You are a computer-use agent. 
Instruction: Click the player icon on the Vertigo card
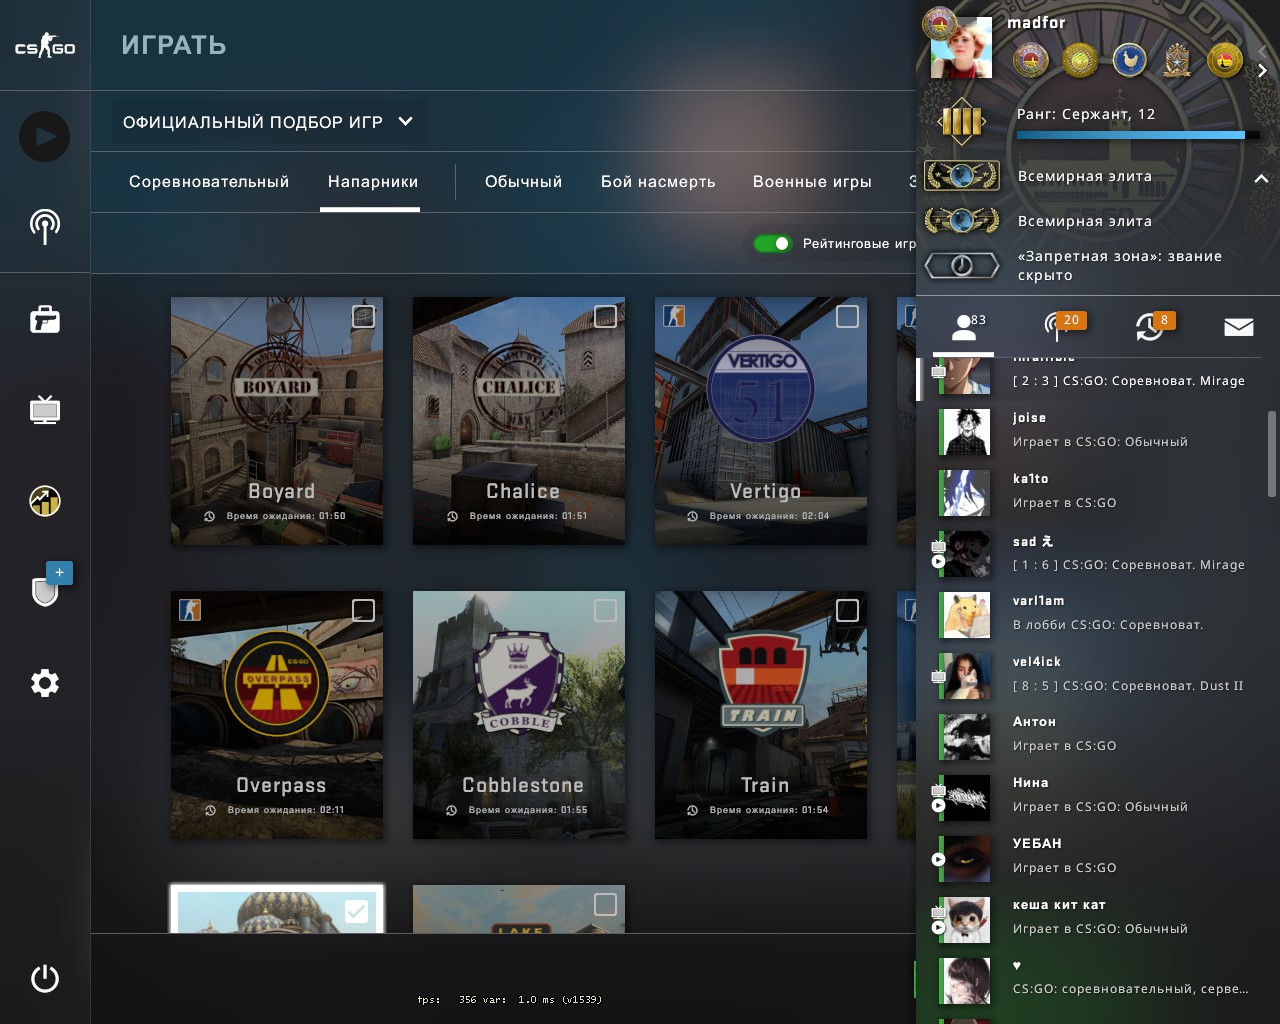[x=675, y=316]
